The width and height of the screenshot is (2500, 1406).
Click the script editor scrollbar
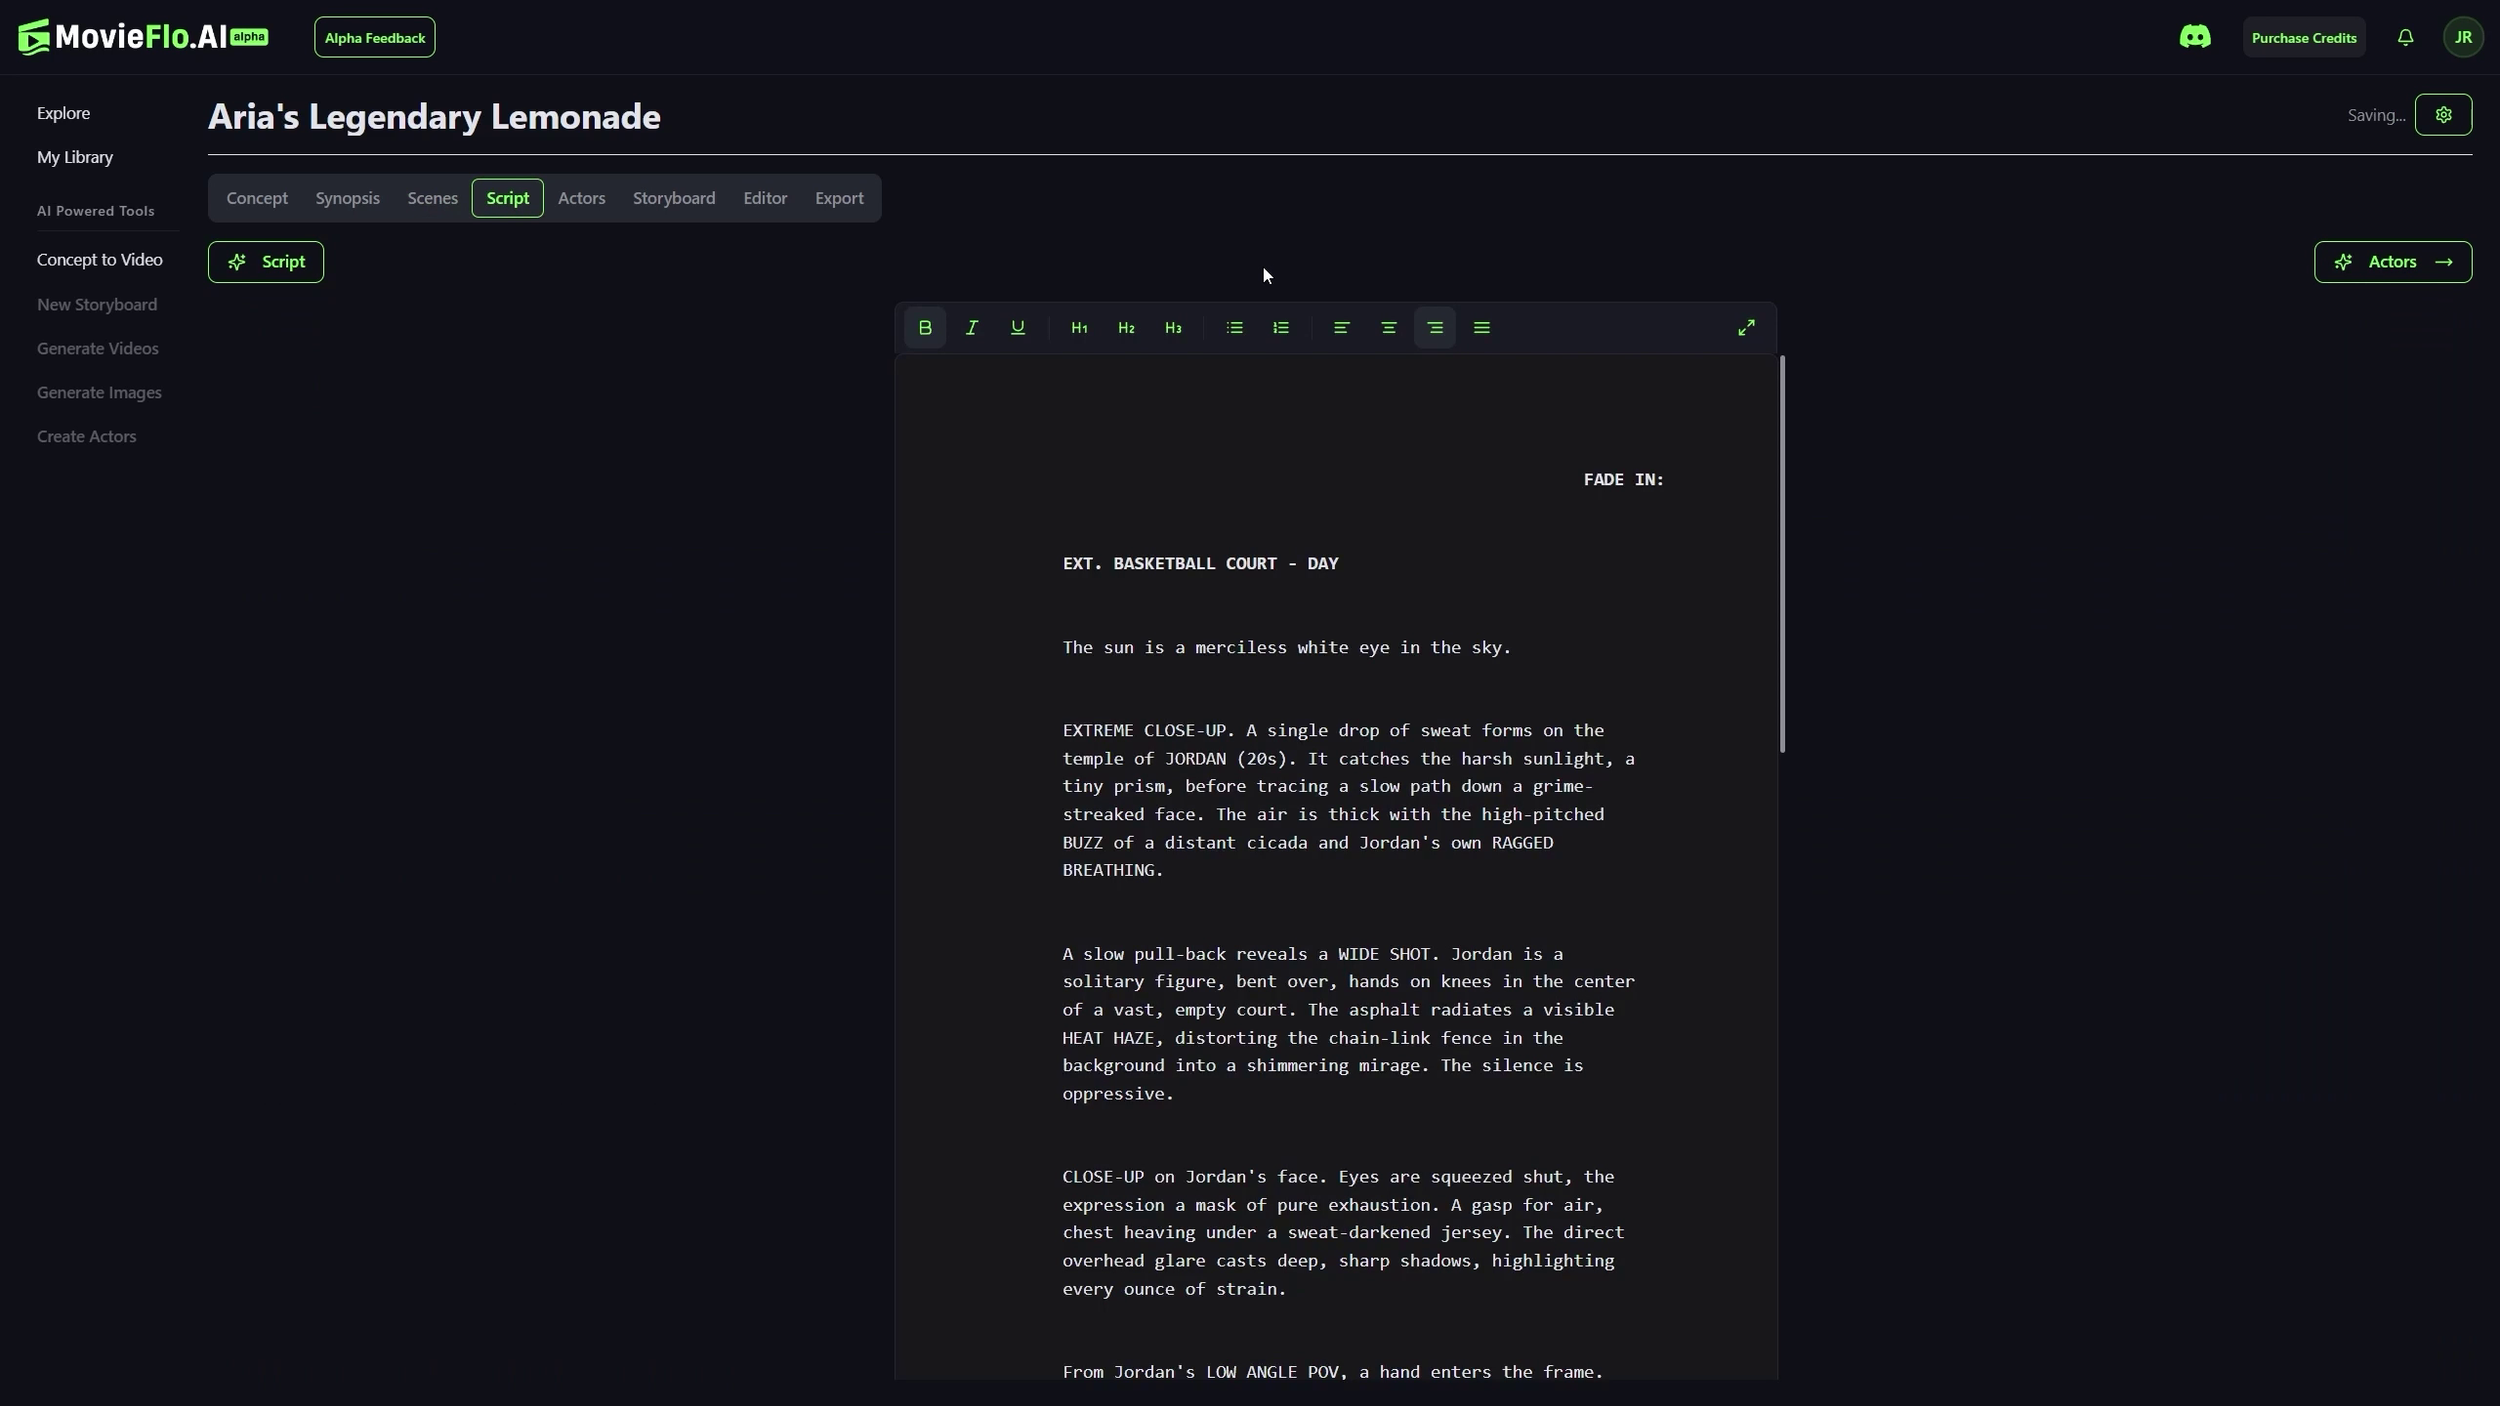click(1782, 555)
